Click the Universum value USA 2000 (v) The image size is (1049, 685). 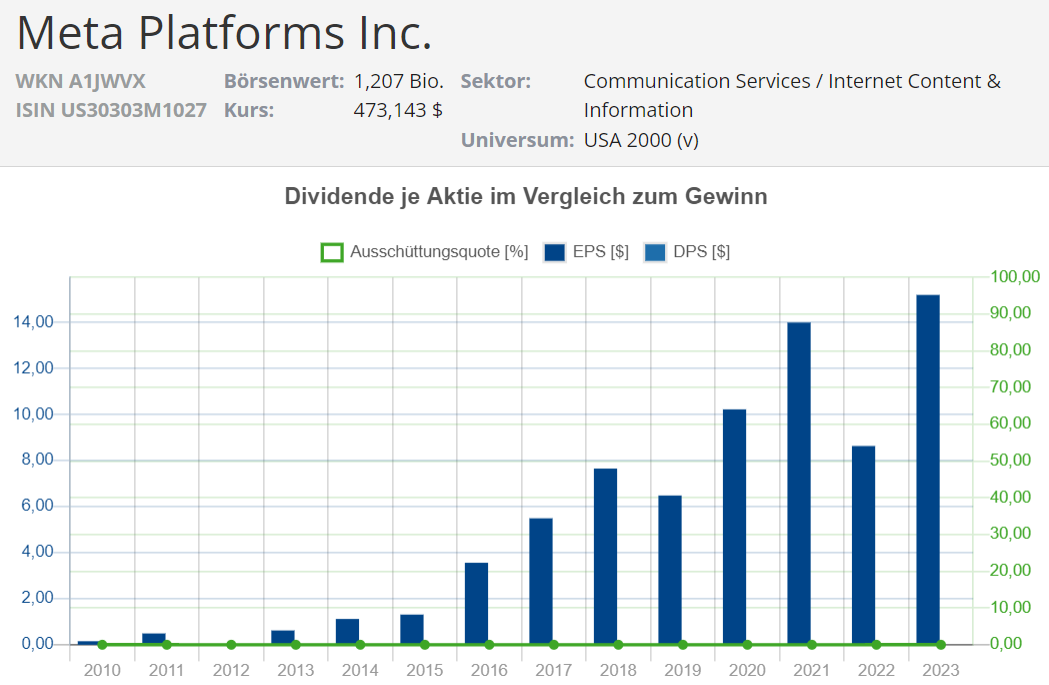pos(641,140)
